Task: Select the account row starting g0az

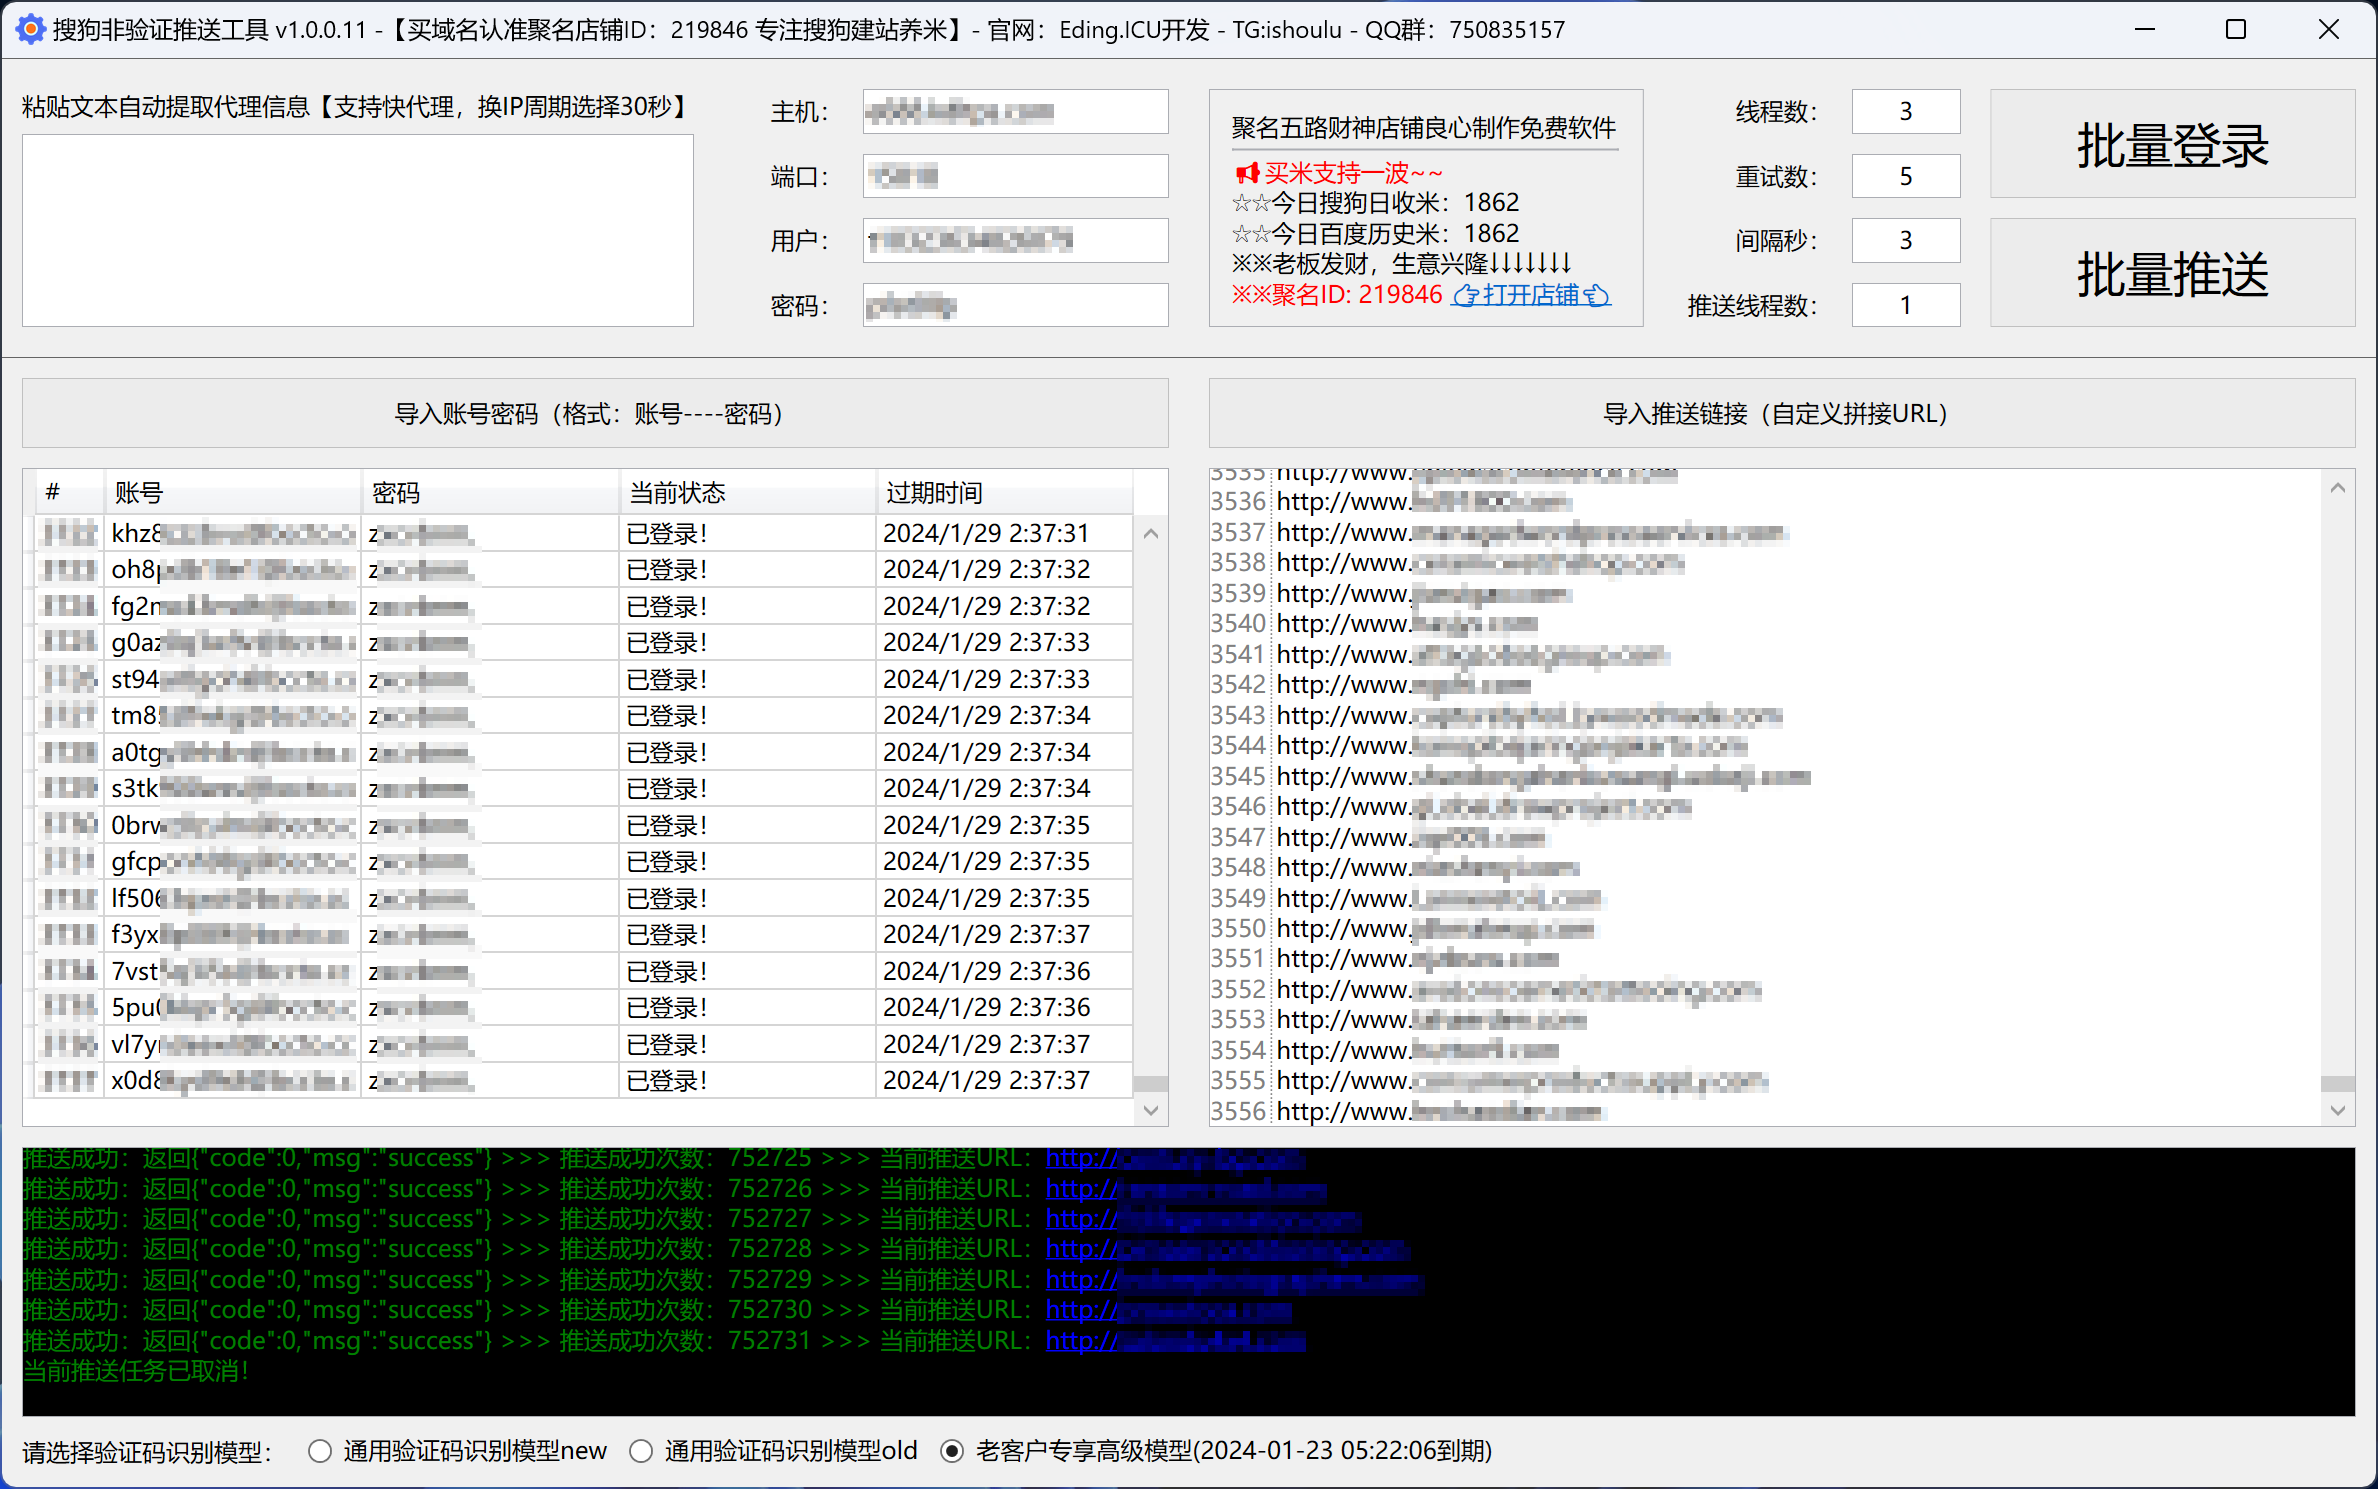Action: pos(584,643)
